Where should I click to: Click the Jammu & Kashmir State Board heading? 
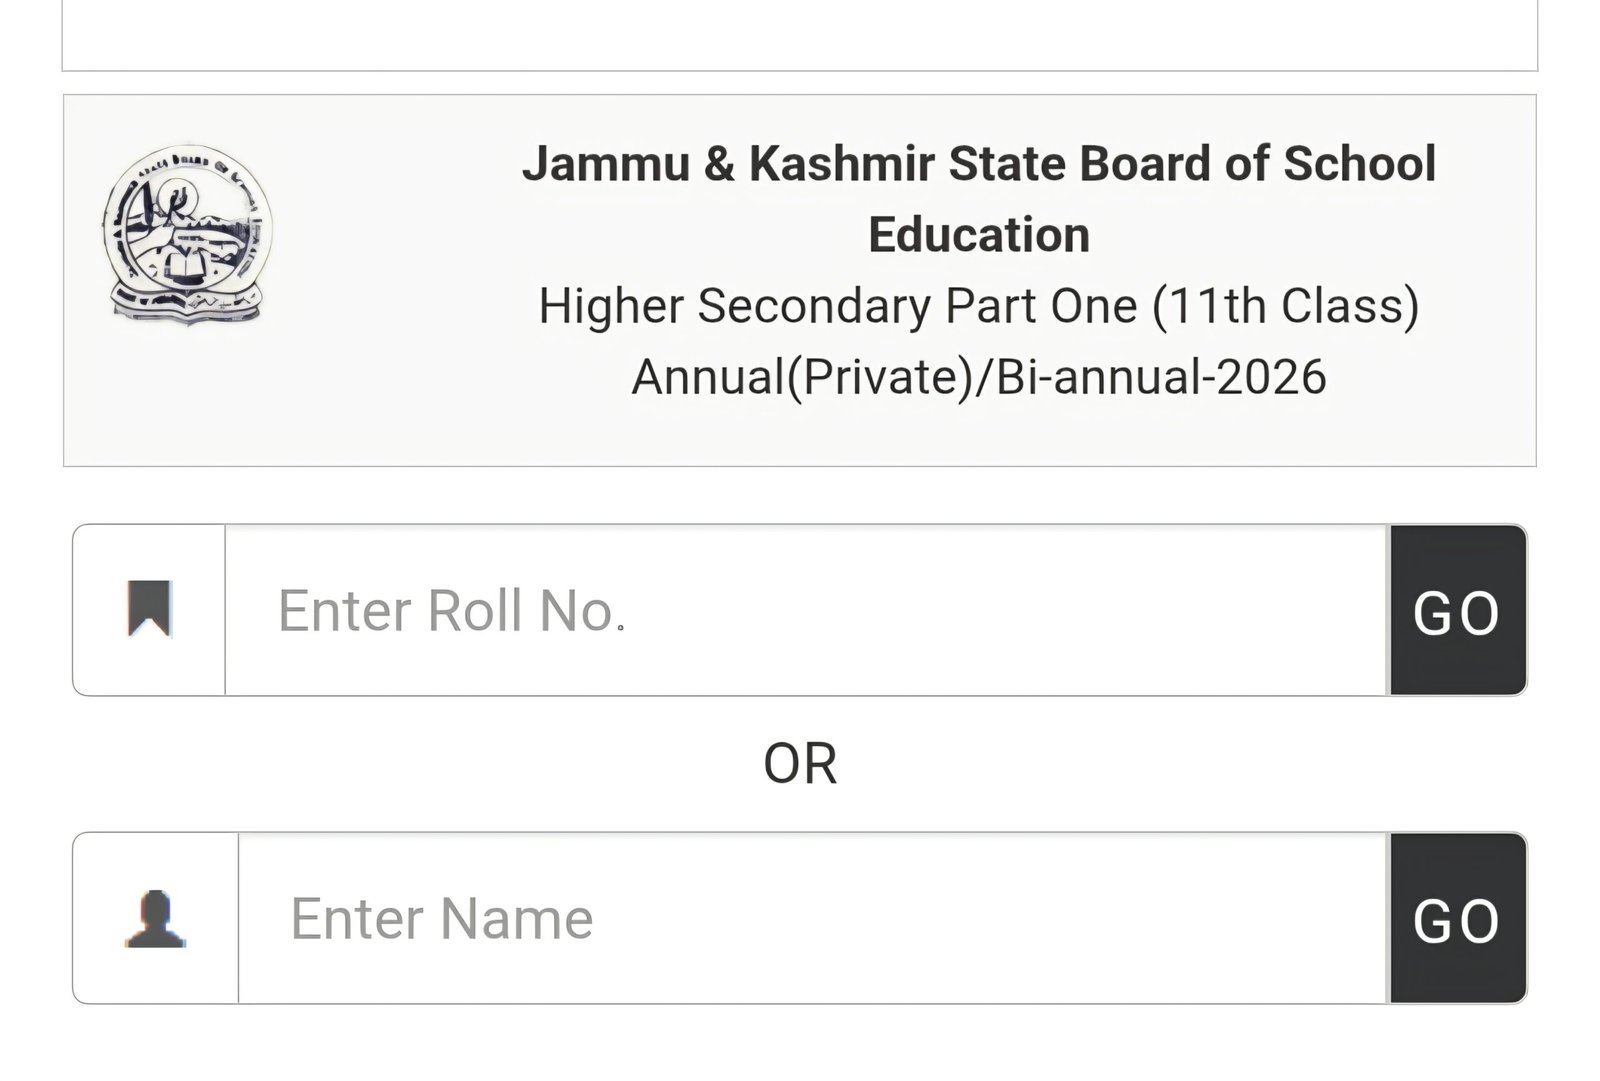point(979,199)
